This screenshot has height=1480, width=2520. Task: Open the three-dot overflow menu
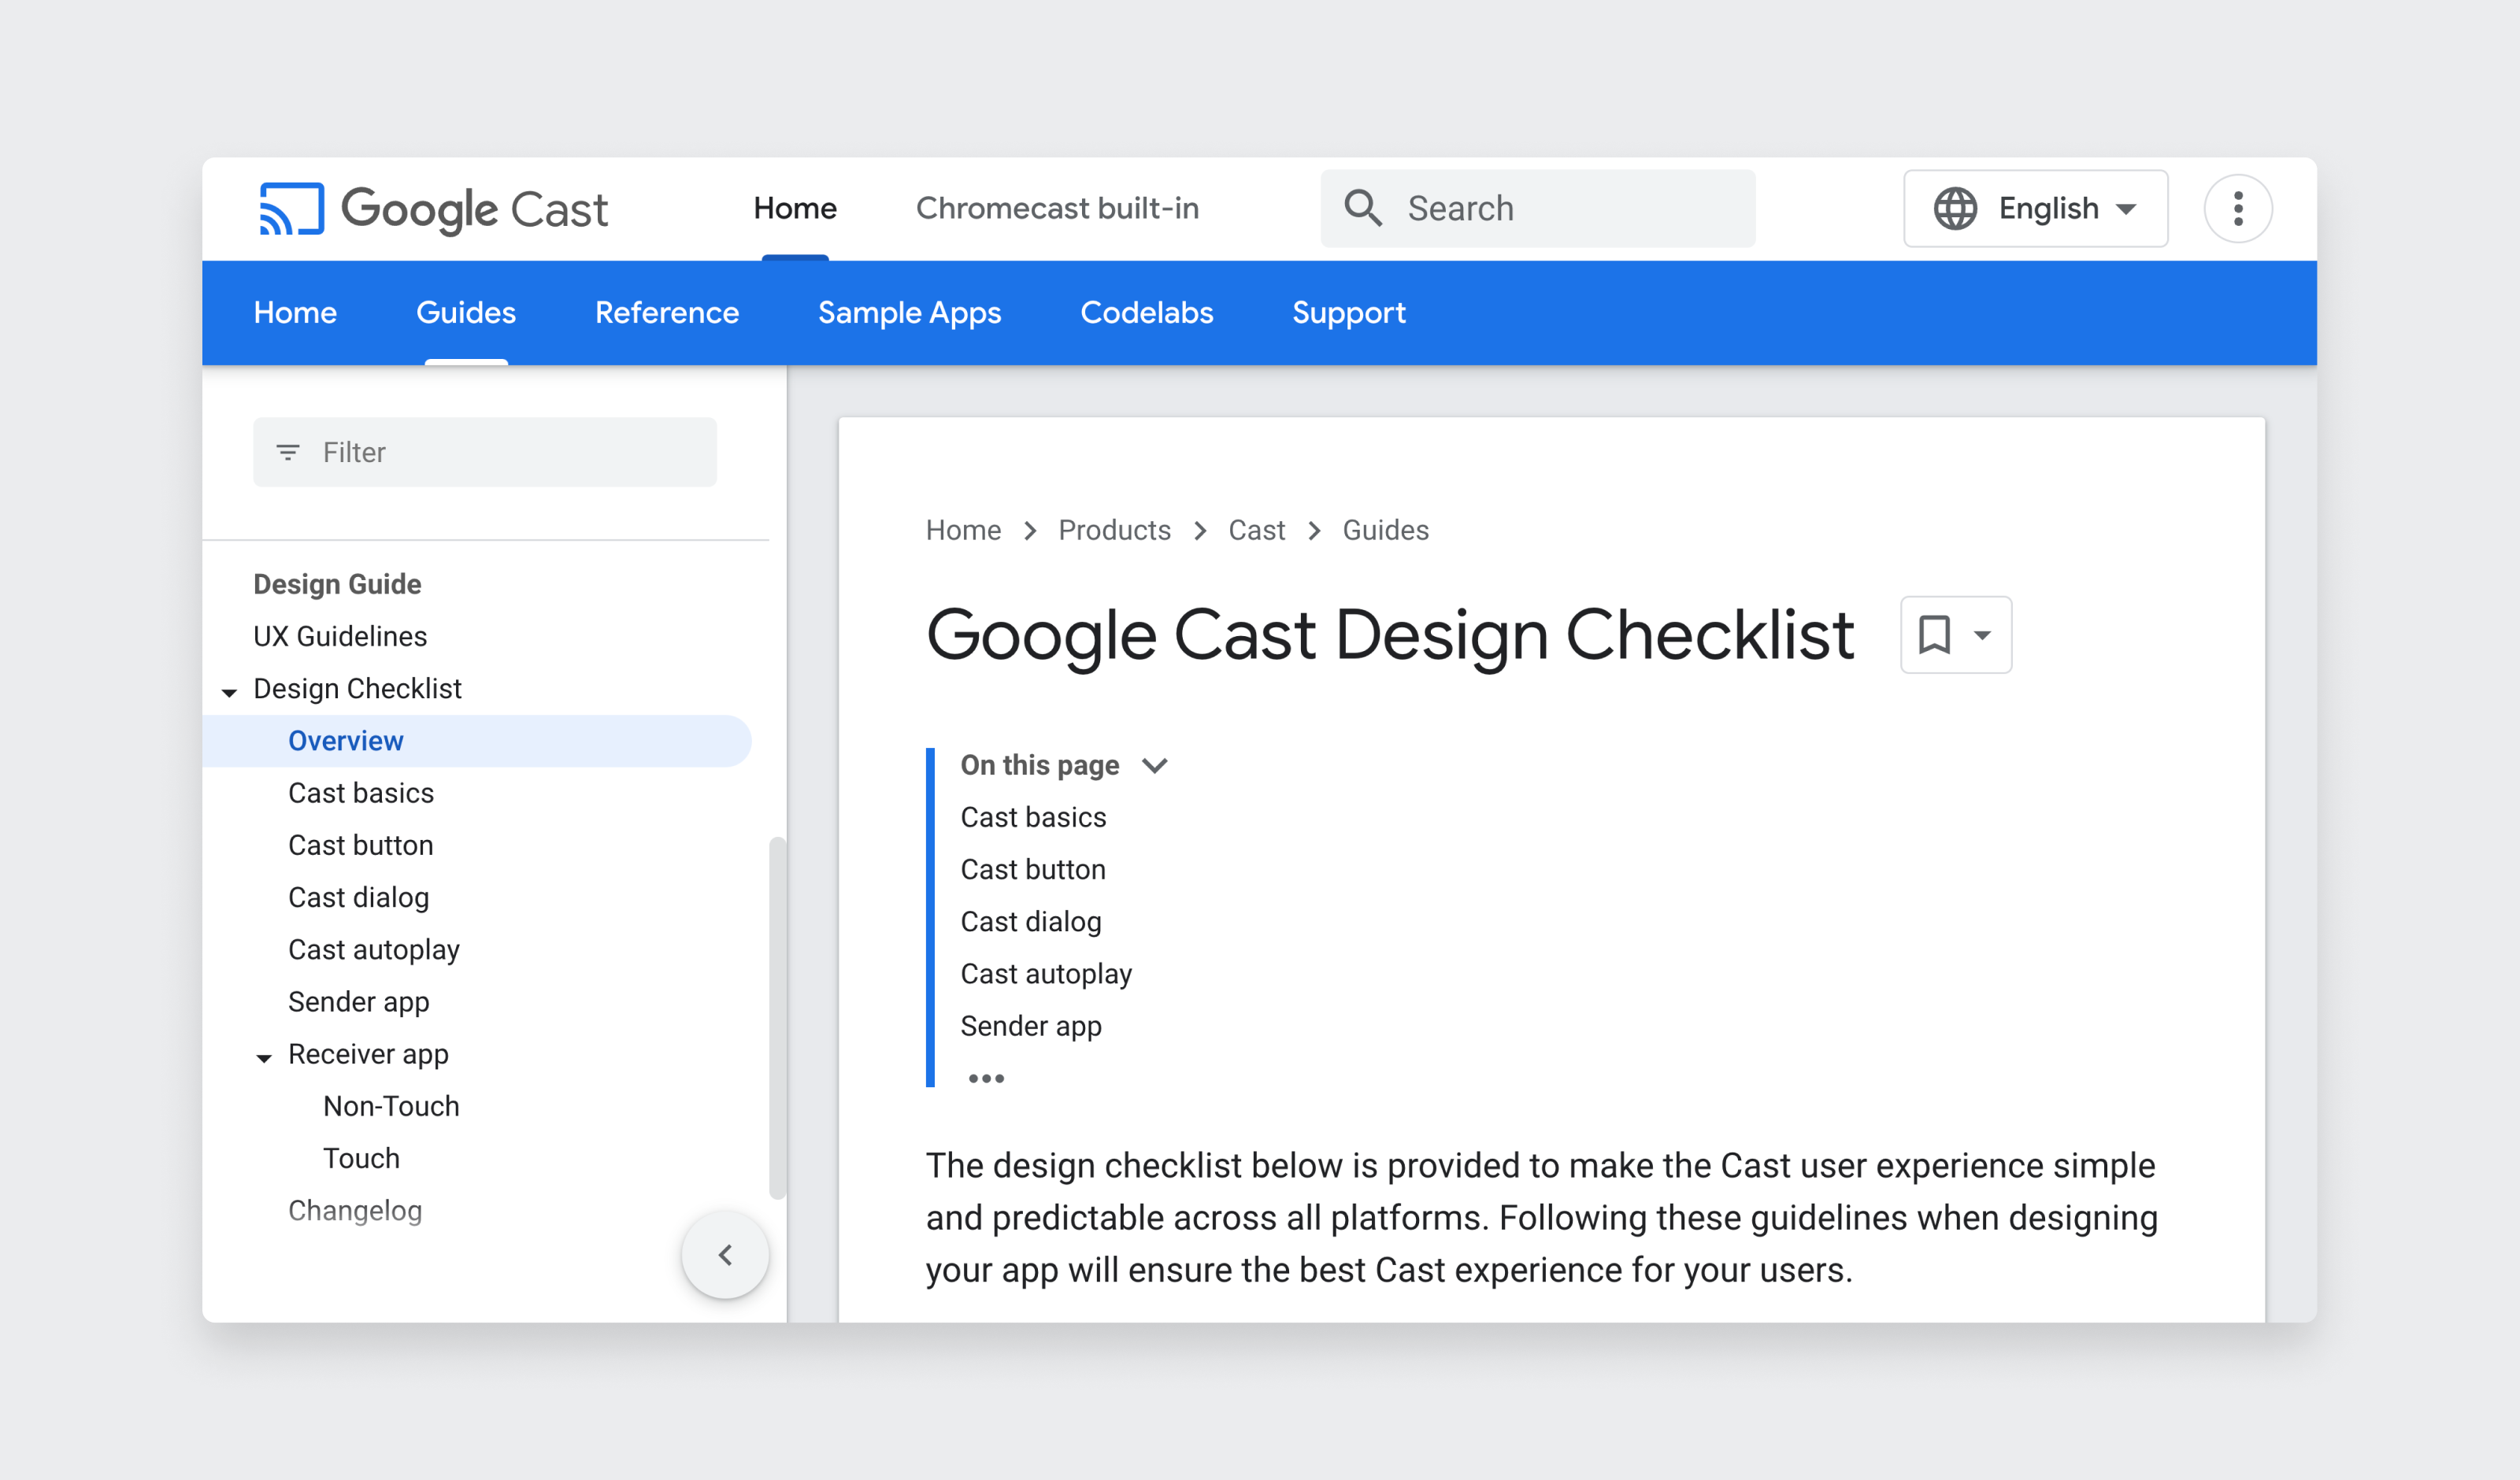[2237, 209]
